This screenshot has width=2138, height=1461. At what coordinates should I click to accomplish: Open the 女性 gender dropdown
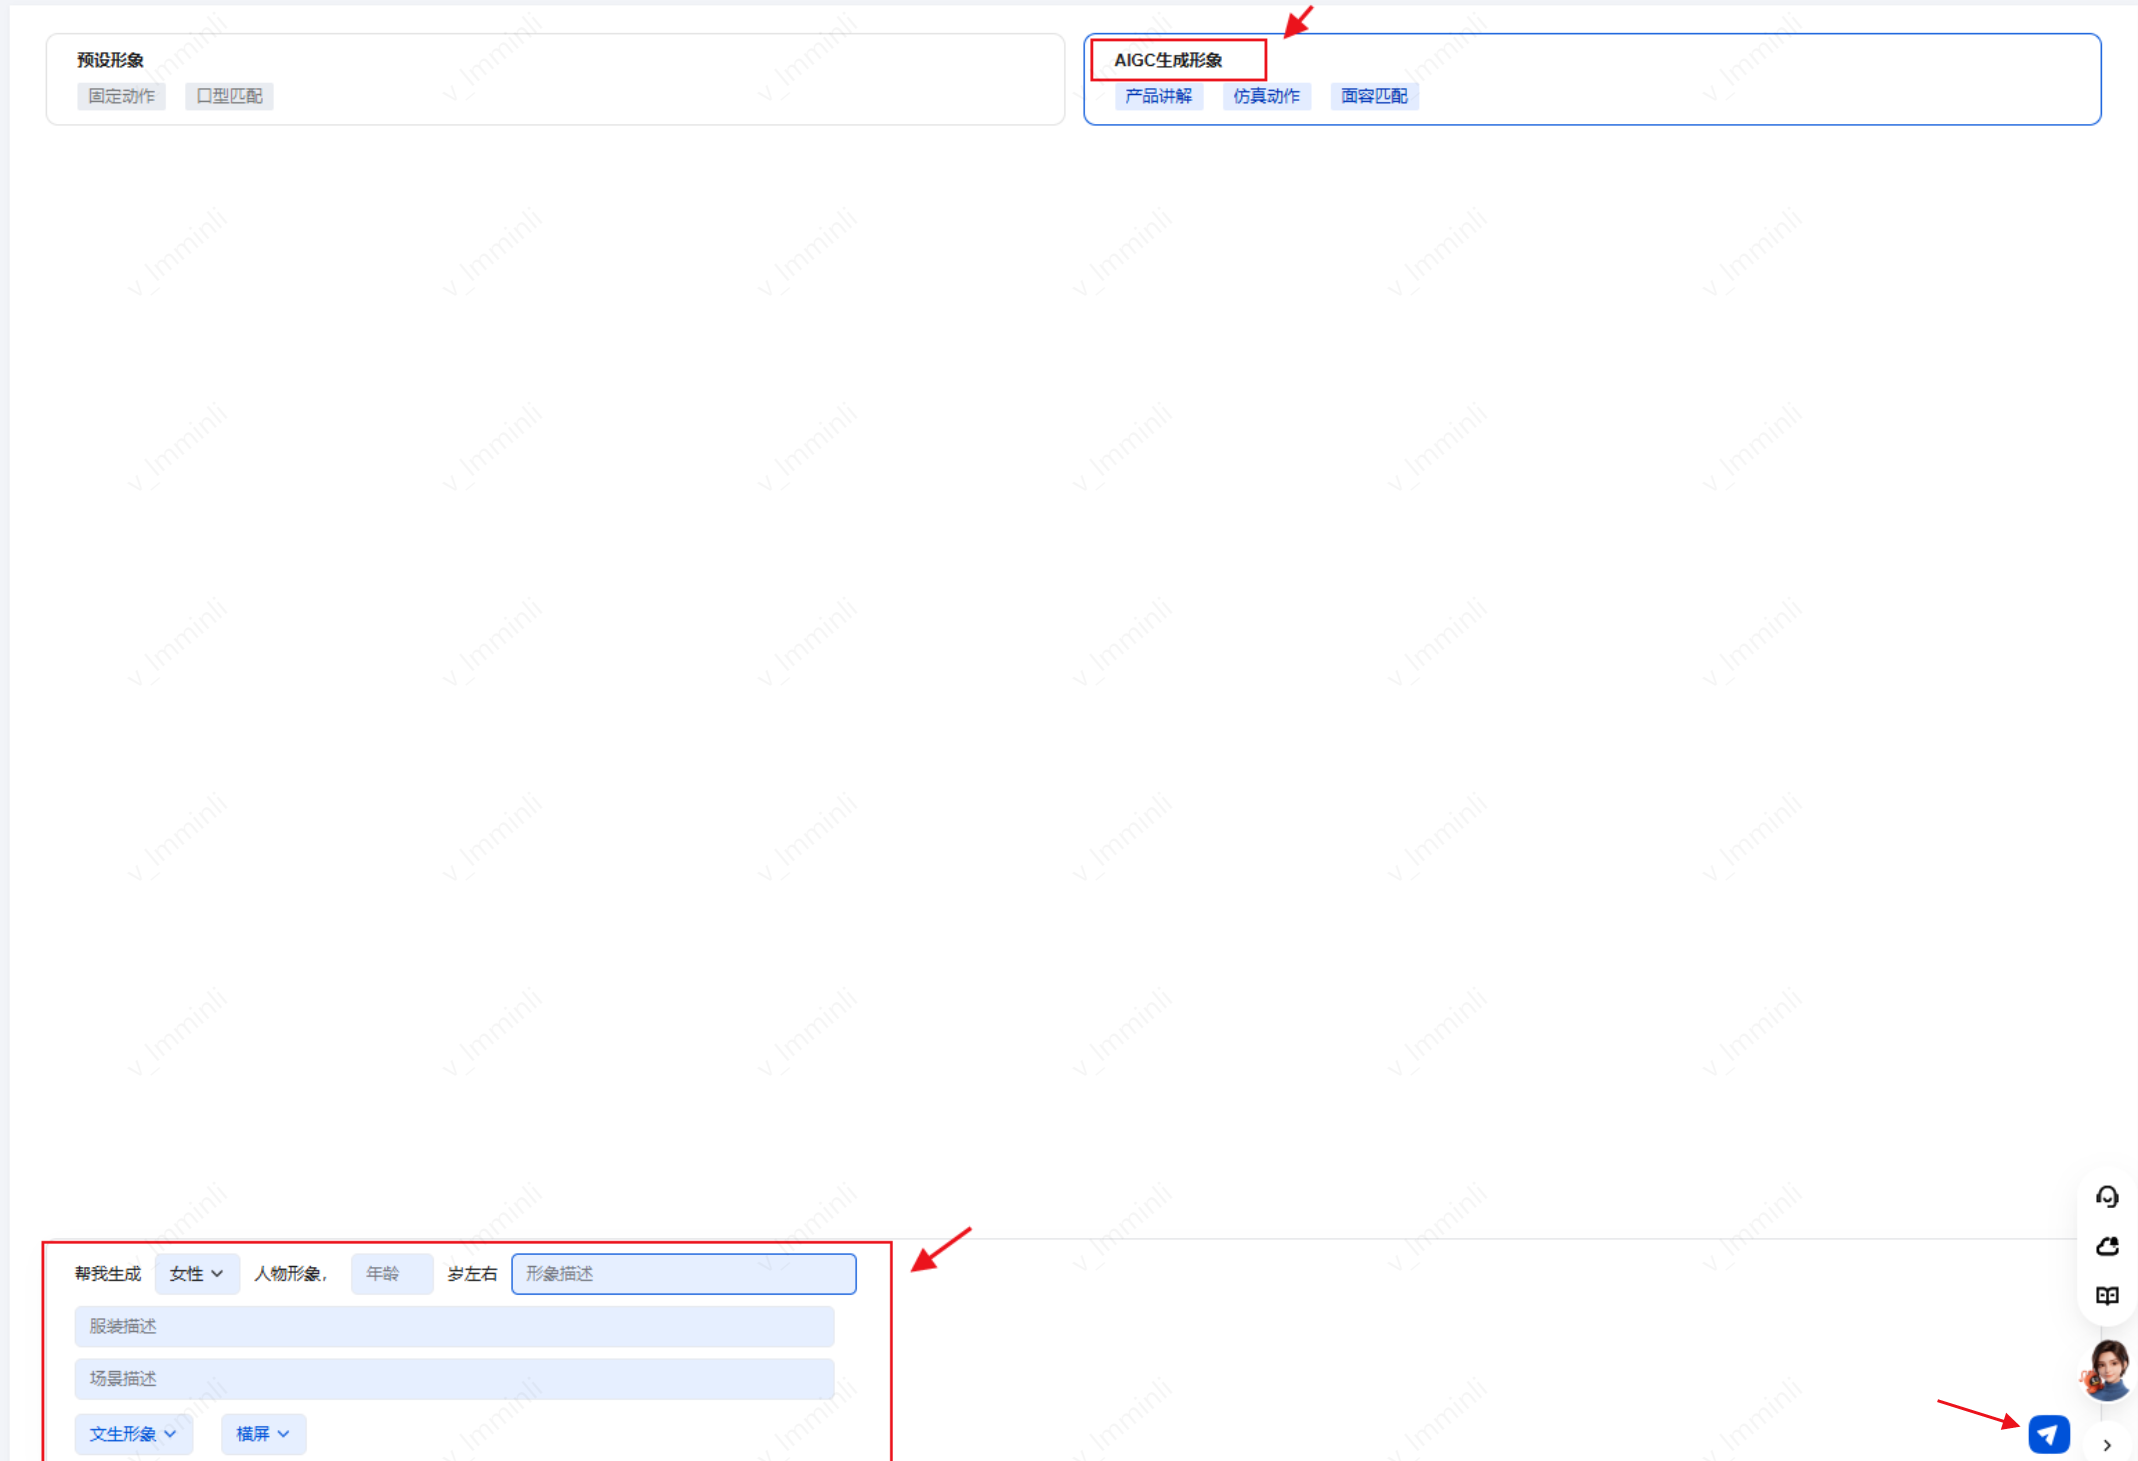[196, 1273]
